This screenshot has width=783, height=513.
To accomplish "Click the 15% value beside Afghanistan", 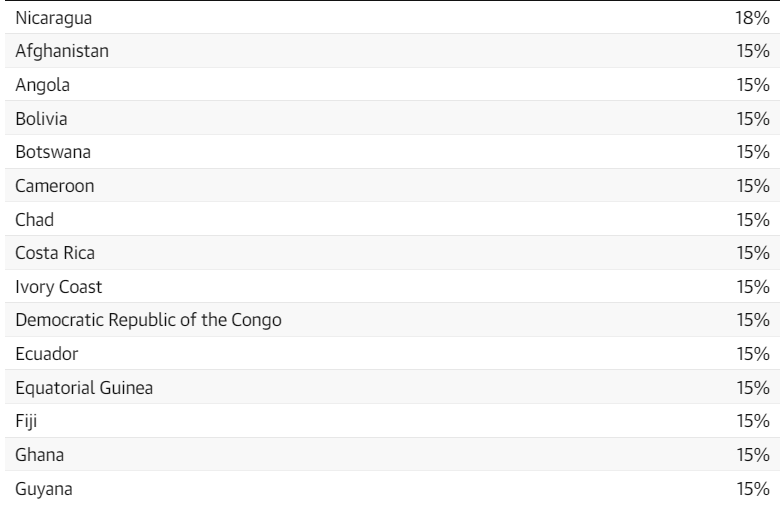I will coord(753,51).
